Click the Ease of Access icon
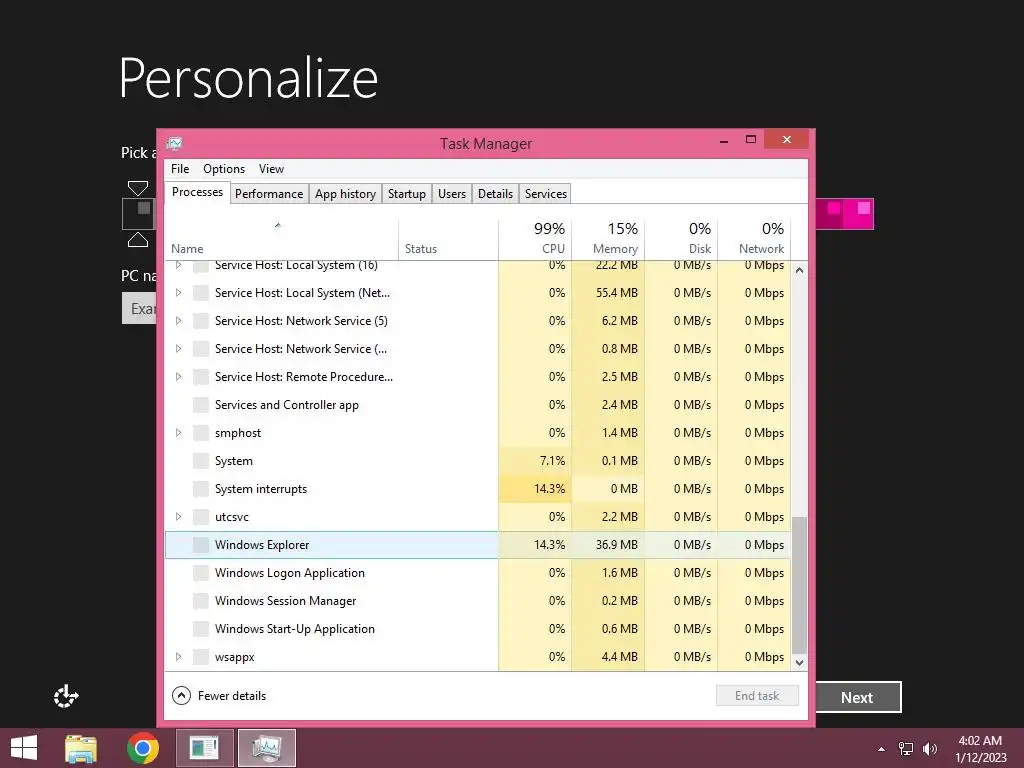The width and height of the screenshot is (1024, 768). [x=66, y=696]
